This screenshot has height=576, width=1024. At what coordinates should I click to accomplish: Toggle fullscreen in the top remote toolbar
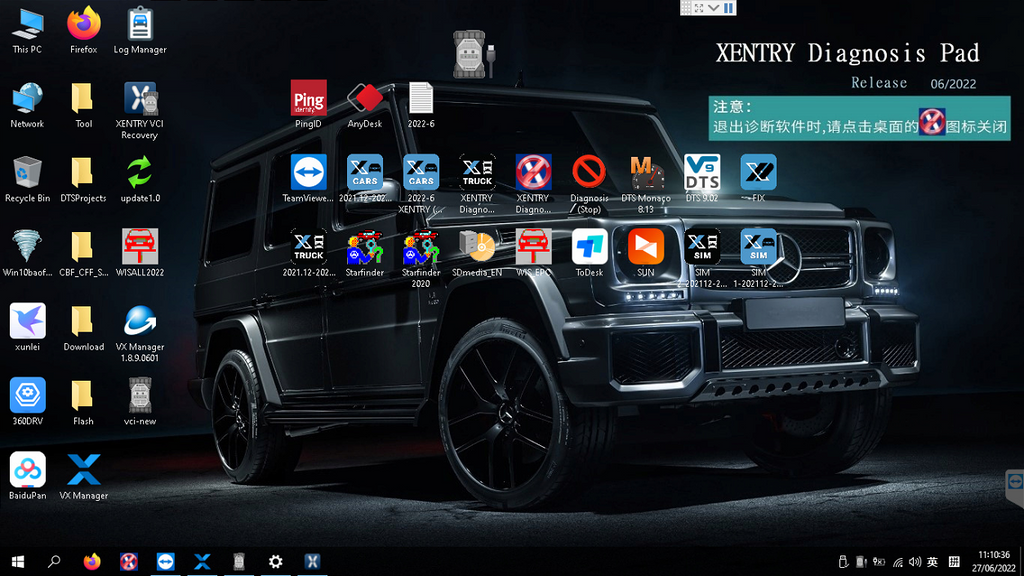tap(697, 7)
